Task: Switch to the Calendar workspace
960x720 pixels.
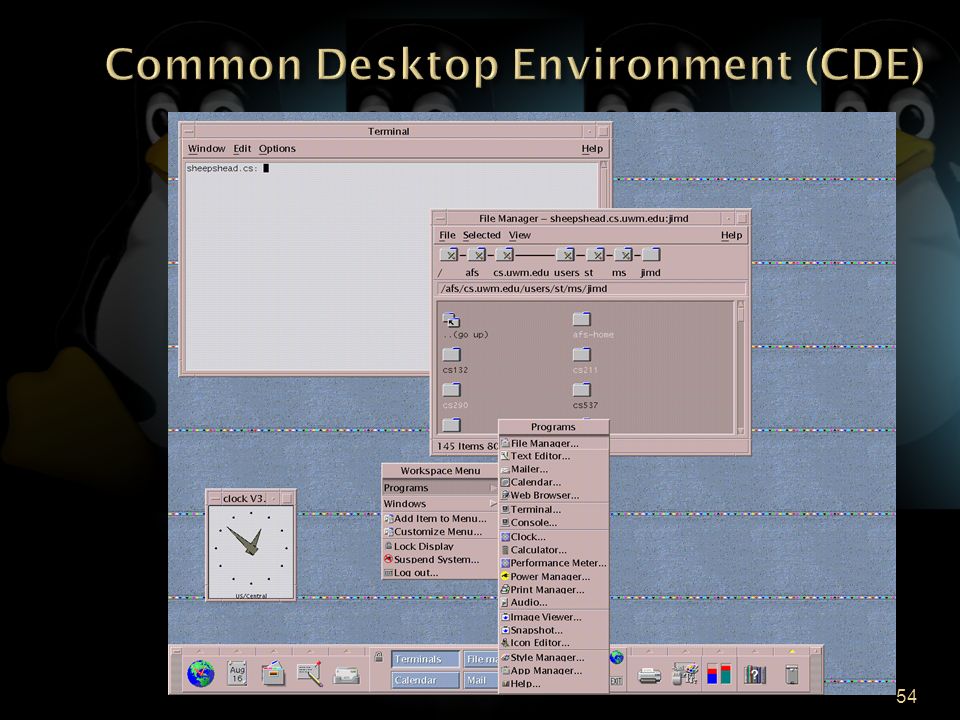Action: click(x=426, y=680)
